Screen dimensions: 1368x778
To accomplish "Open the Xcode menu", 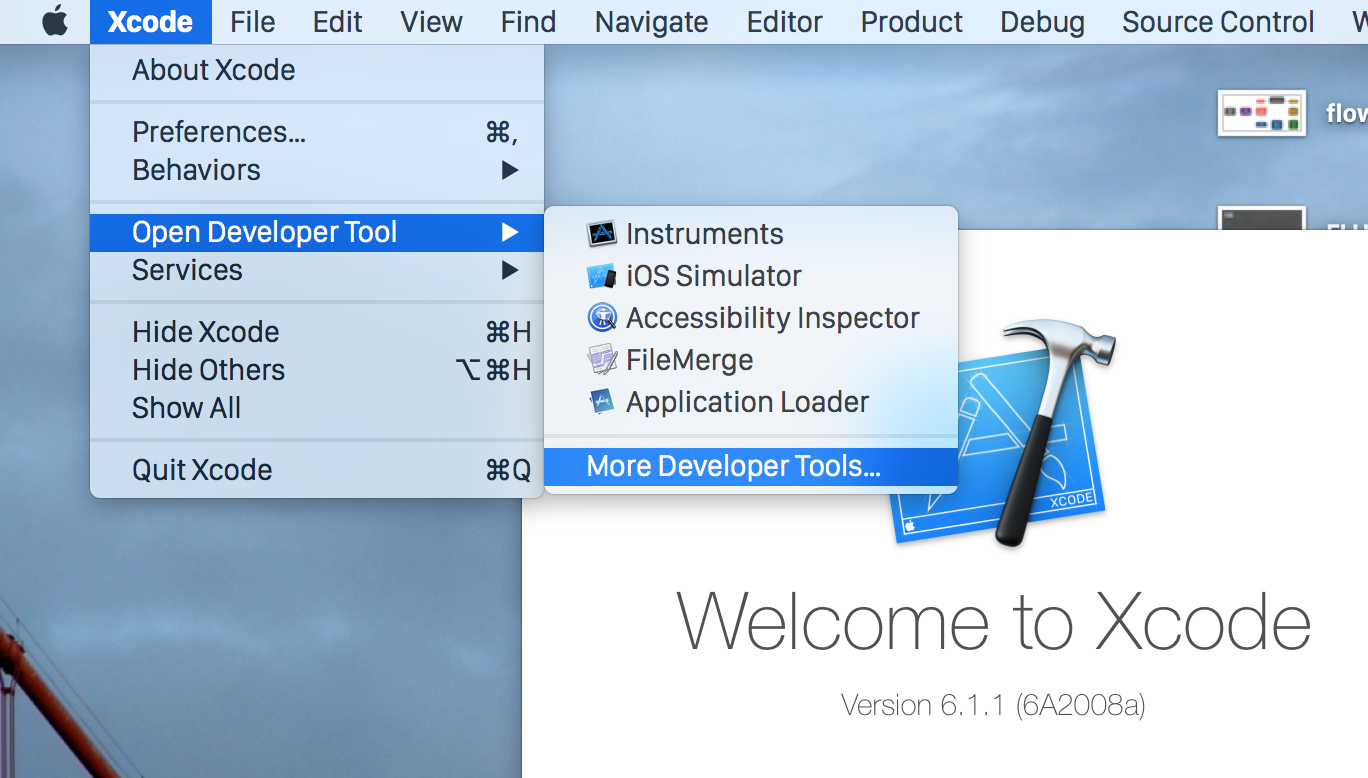I will pos(151,21).
